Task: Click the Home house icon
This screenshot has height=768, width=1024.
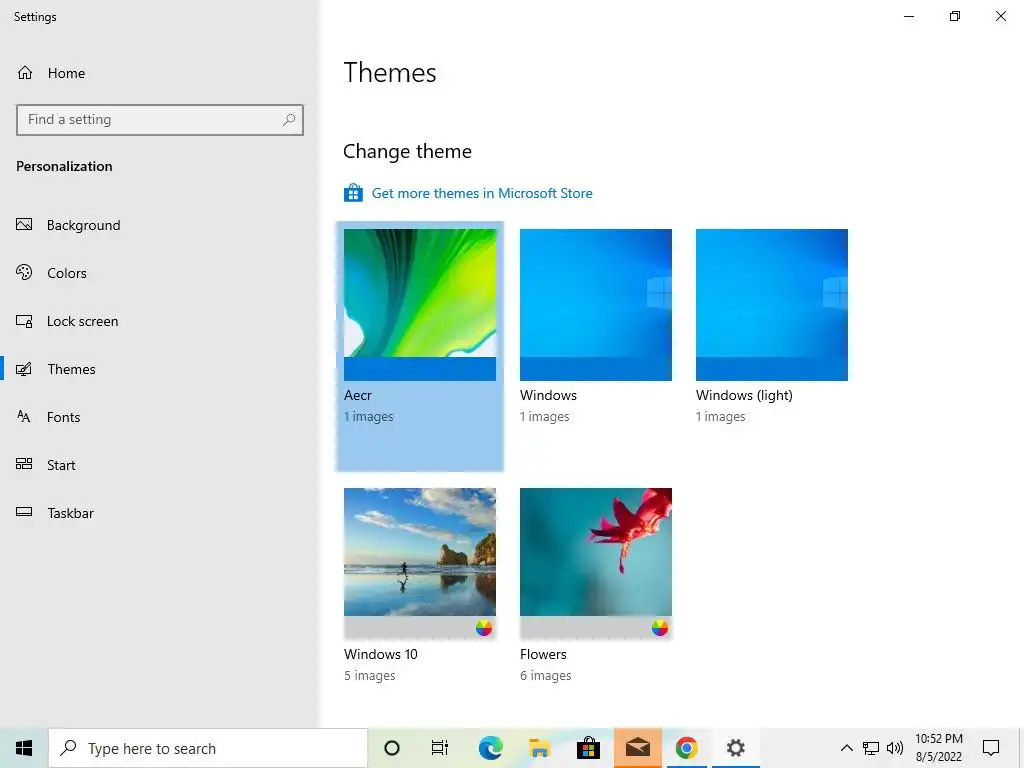Action: pos(25,72)
